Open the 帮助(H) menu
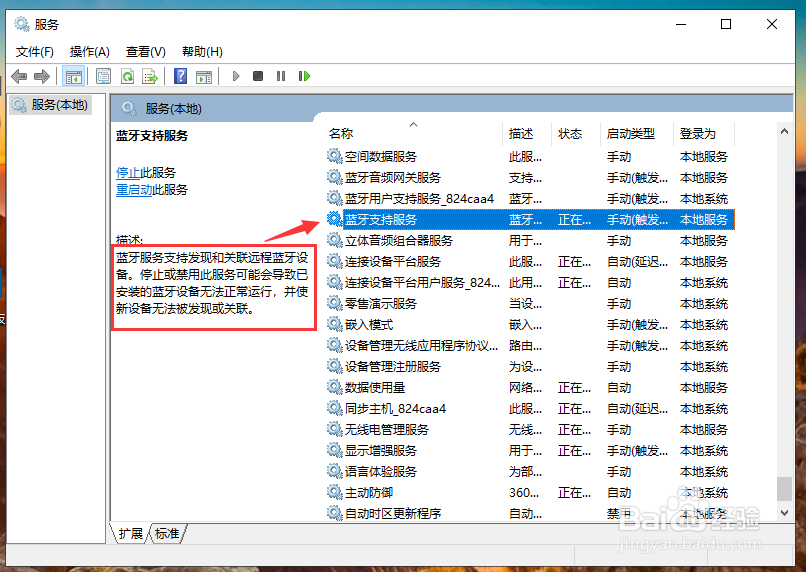 click(203, 52)
